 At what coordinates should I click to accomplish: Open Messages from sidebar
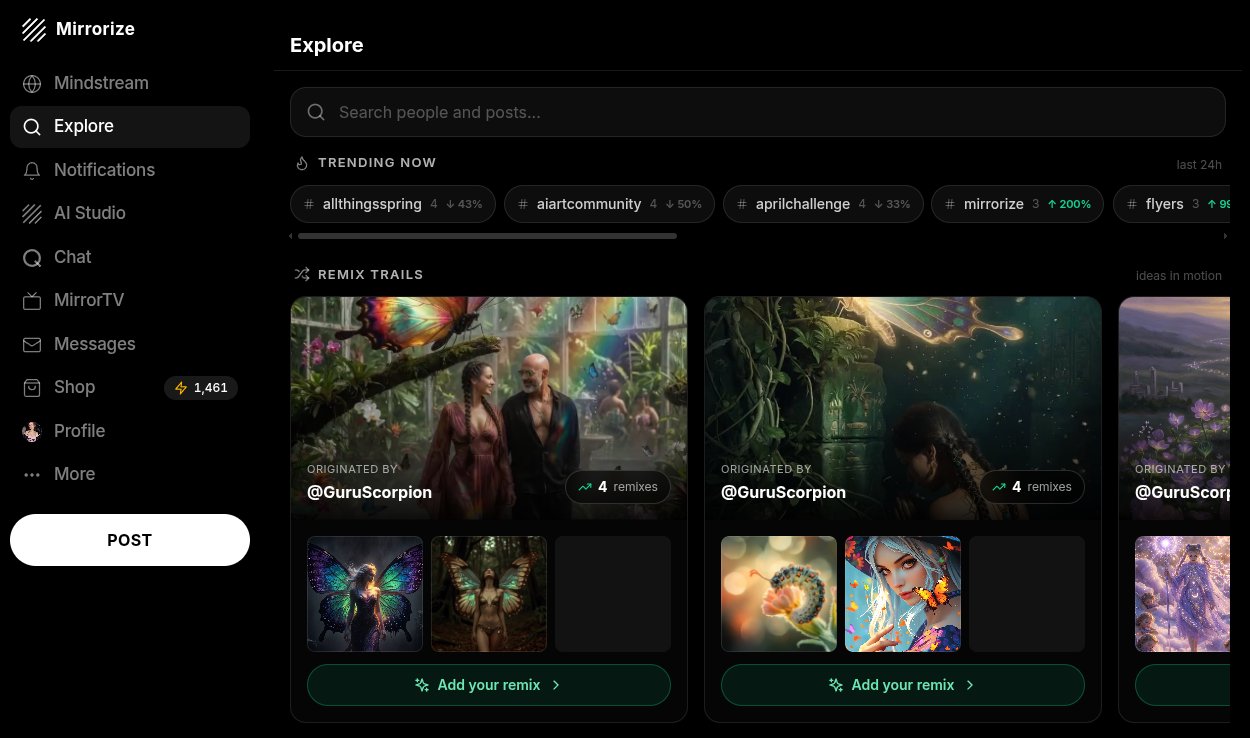(130, 344)
